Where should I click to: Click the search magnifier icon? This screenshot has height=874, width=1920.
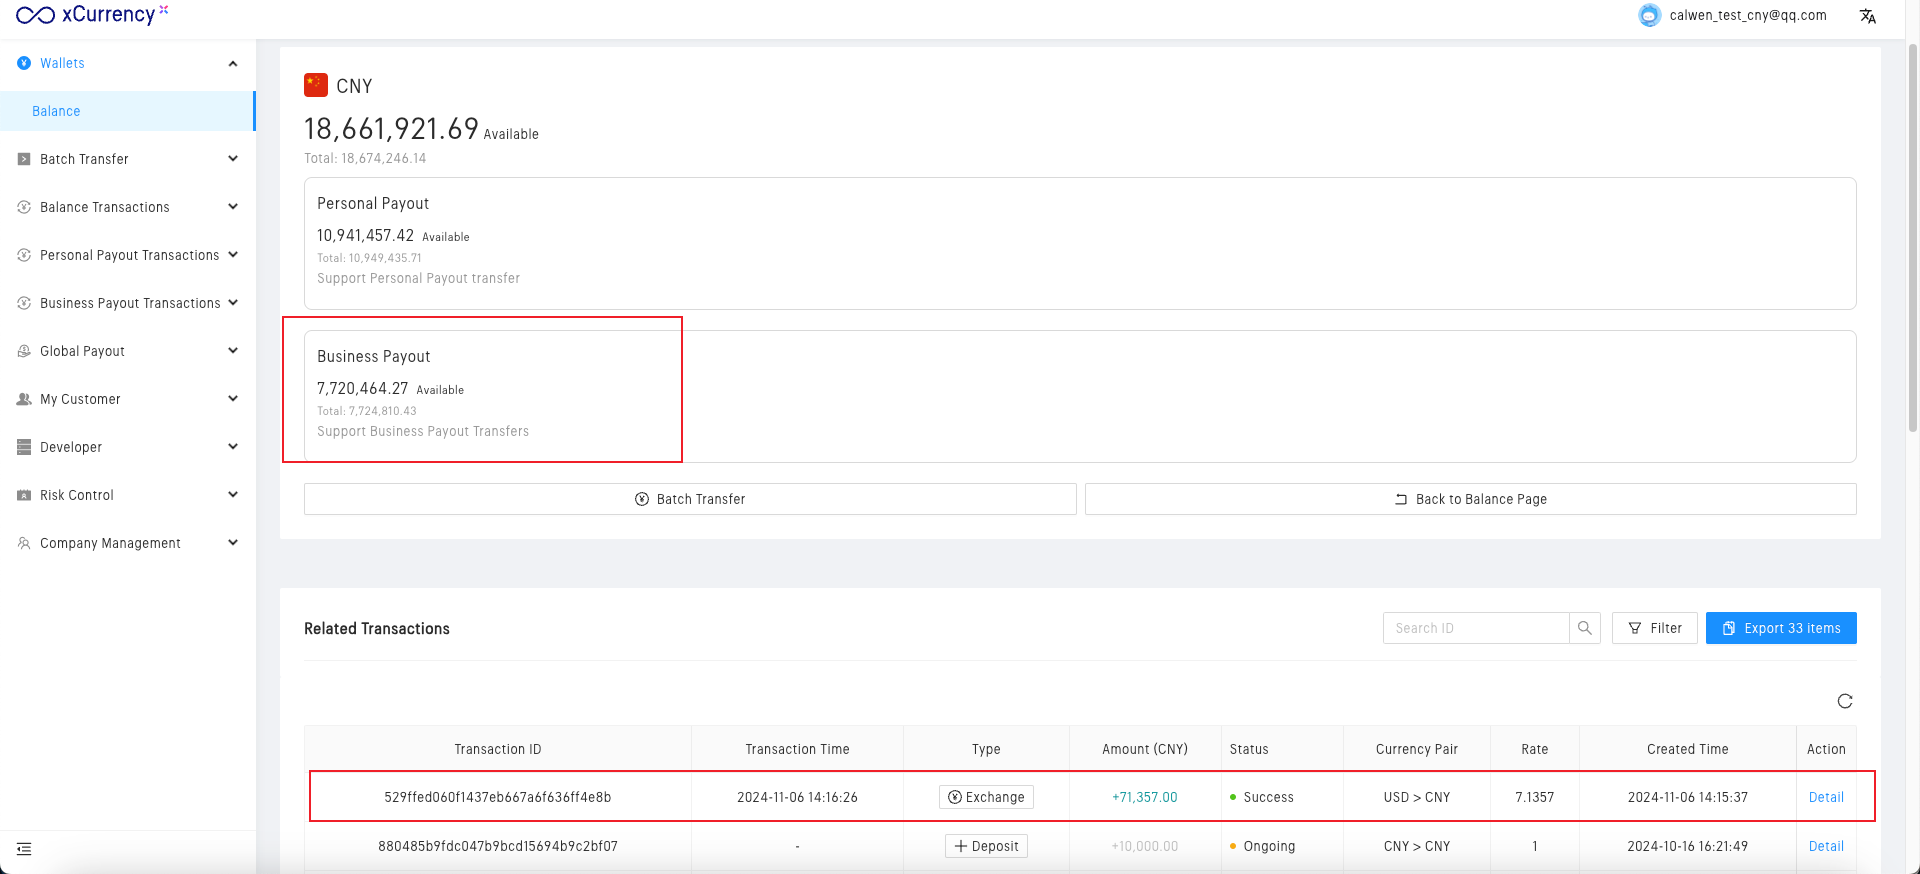pos(1585,628)
